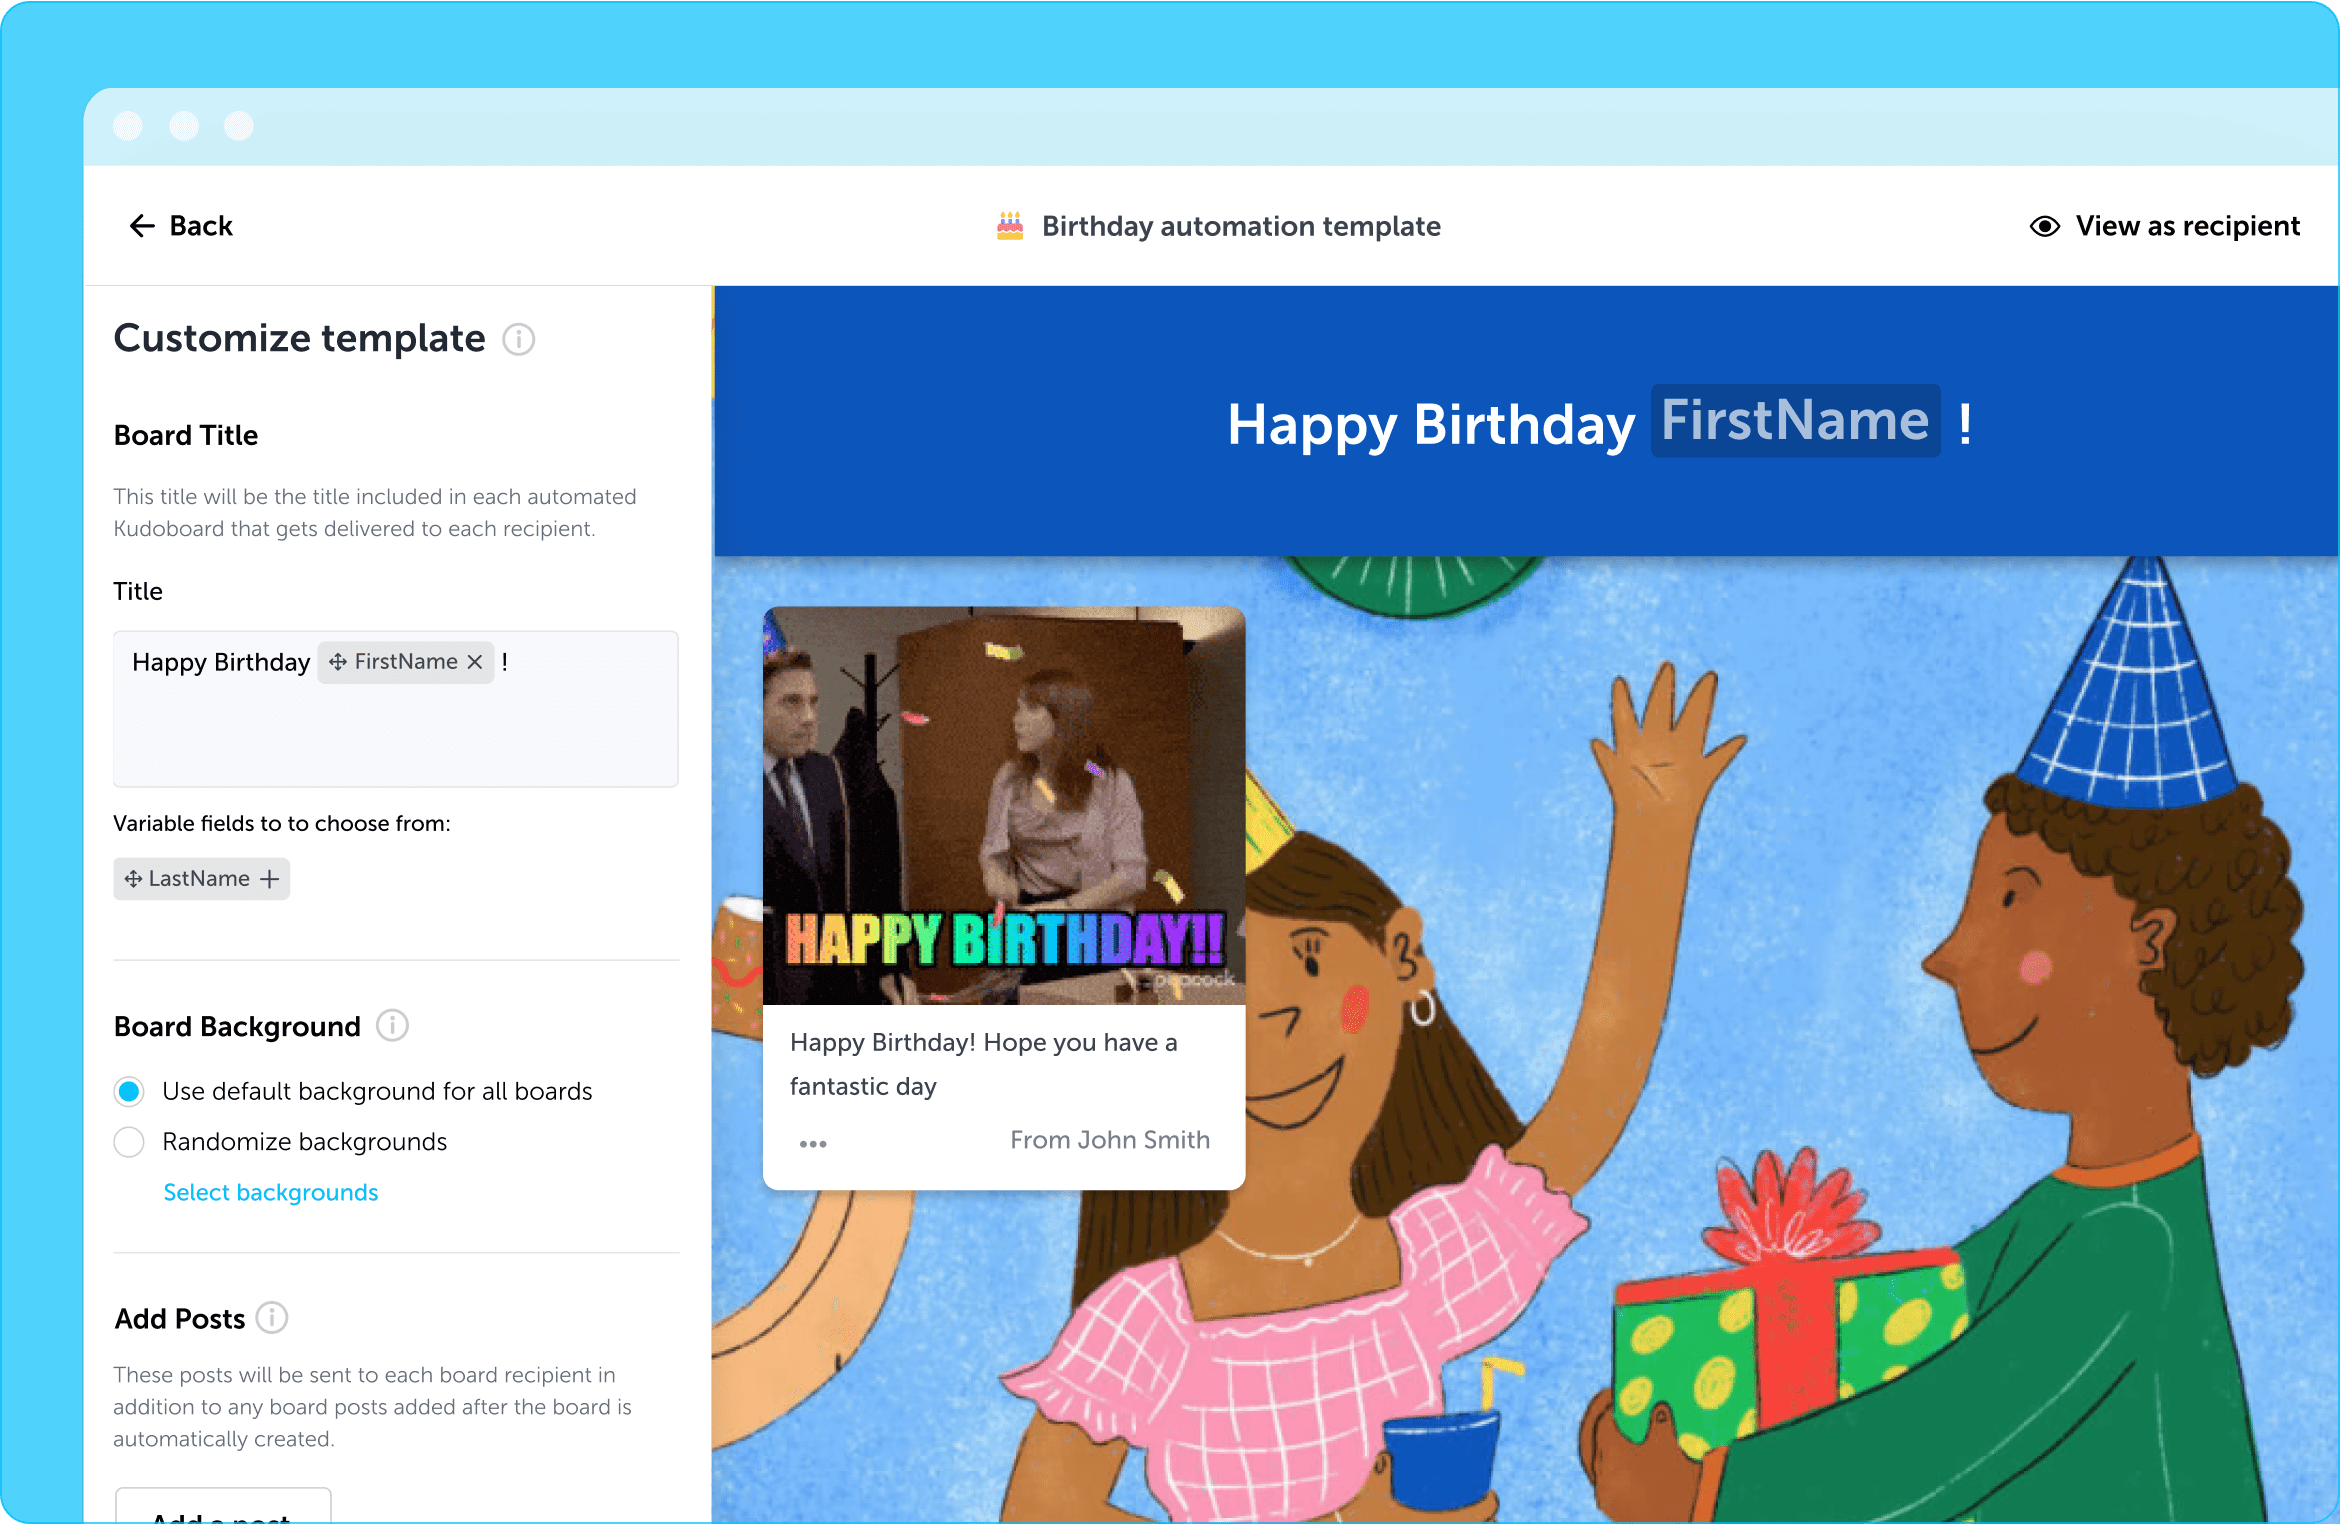Open the post three-dot options menu

coord(813,1144)
